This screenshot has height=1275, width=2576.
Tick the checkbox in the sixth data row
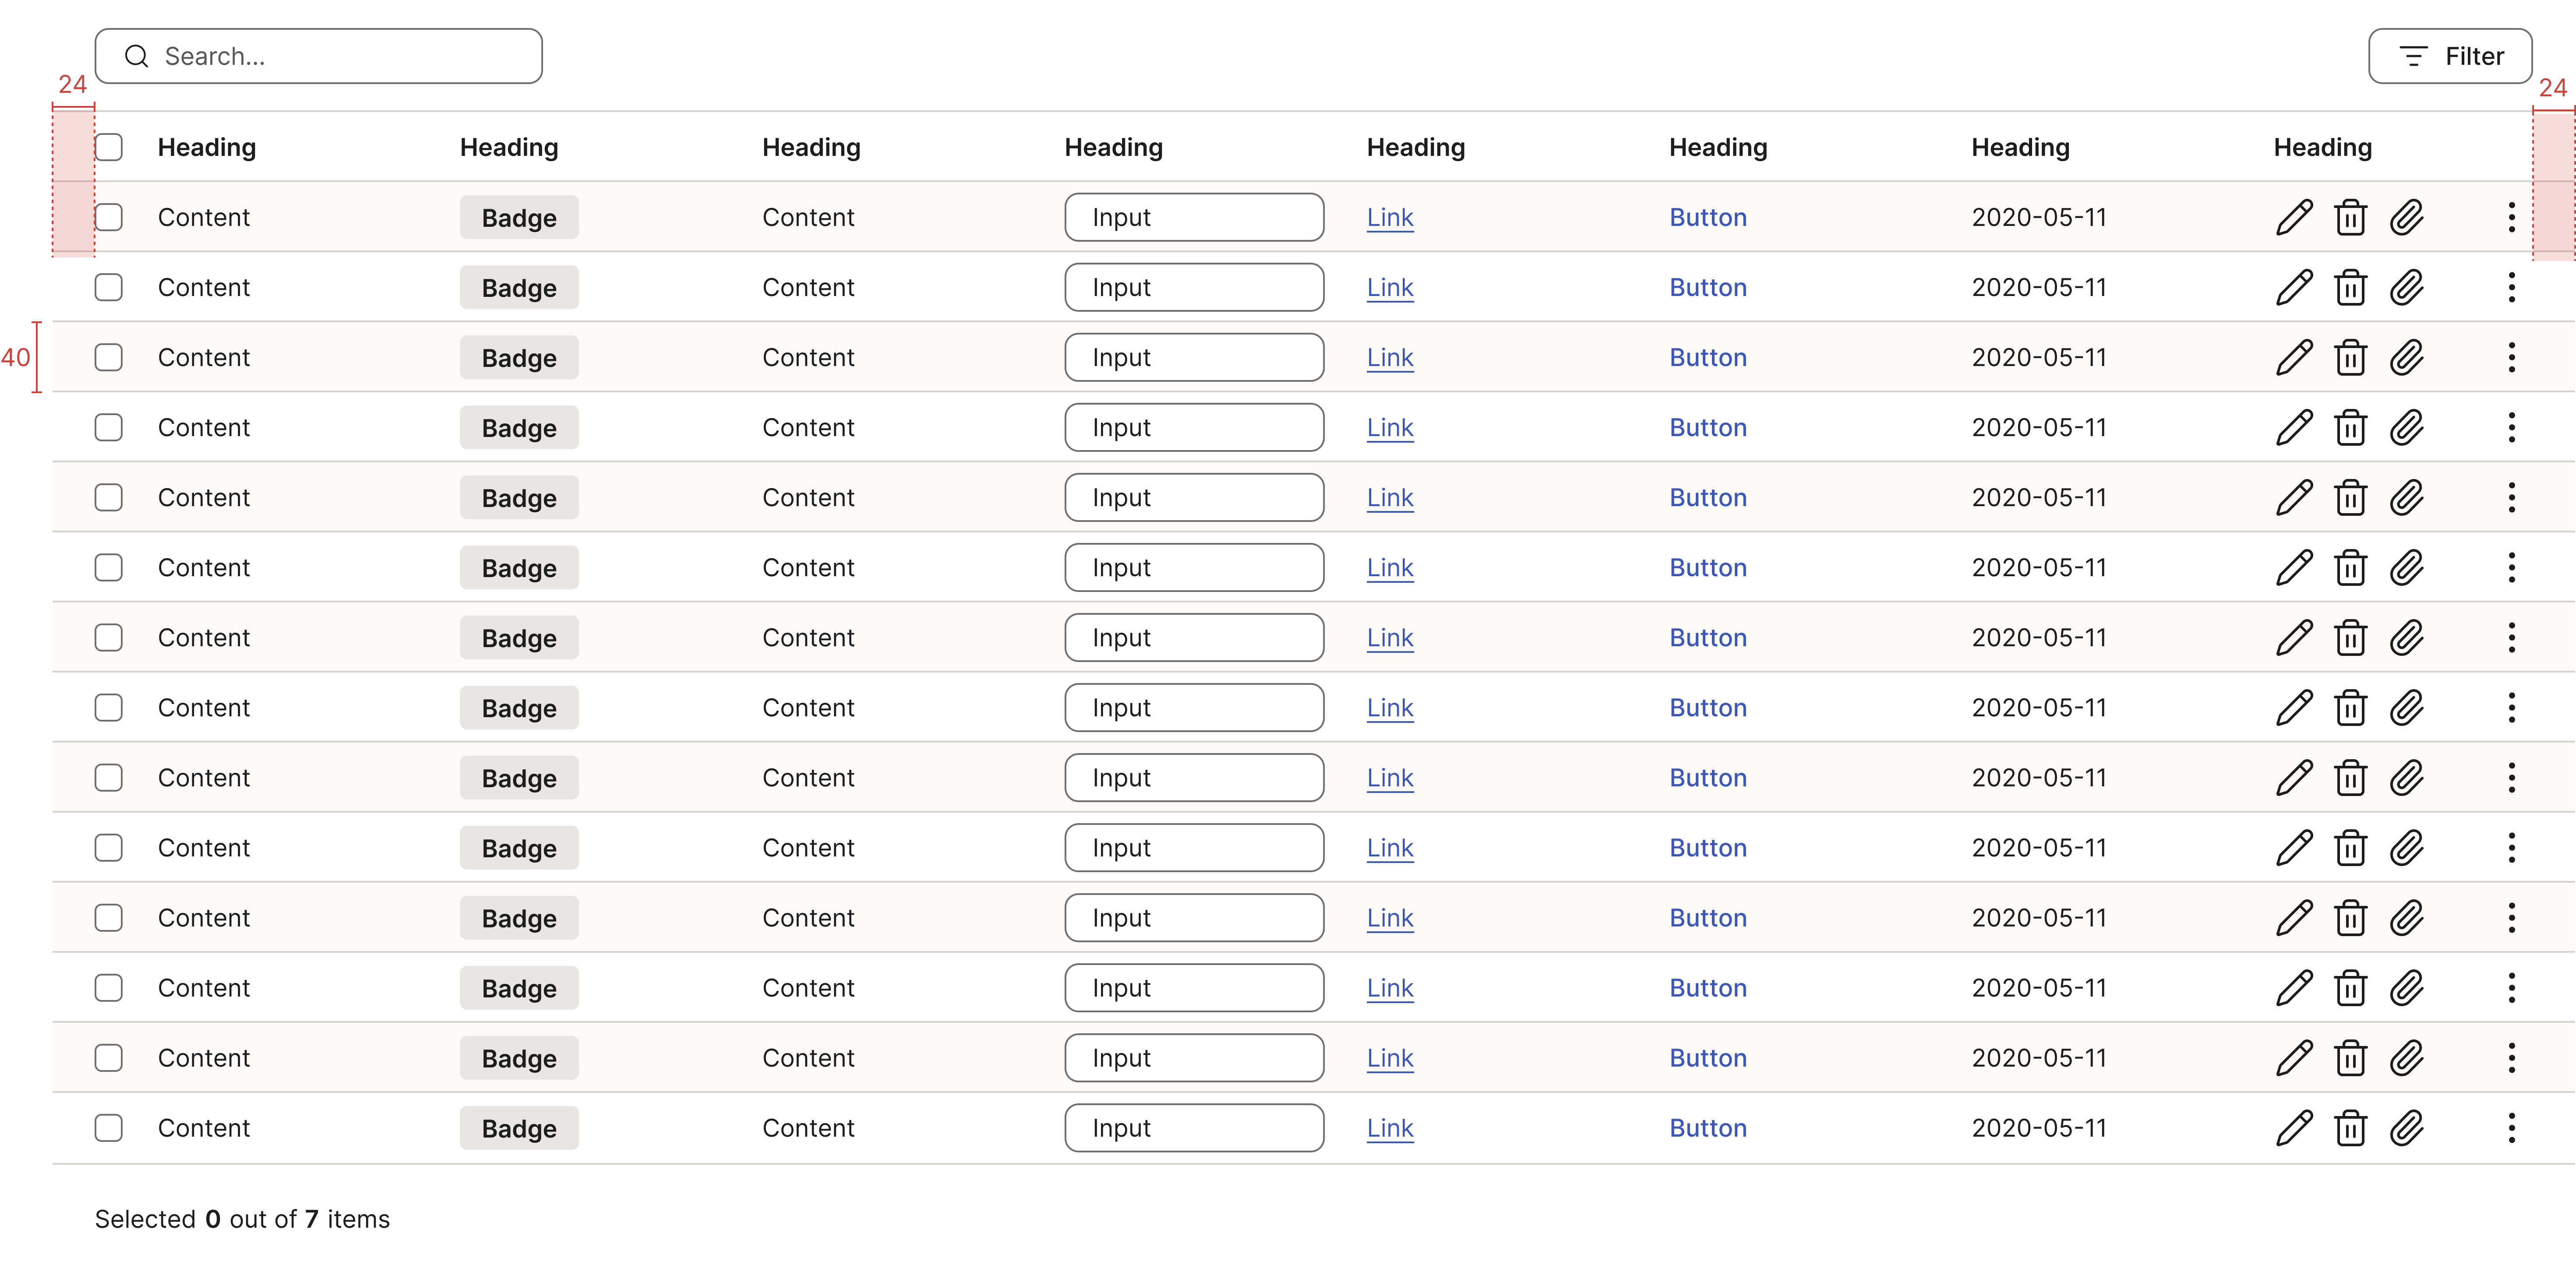pyautogui.click(x=109, y=567)
